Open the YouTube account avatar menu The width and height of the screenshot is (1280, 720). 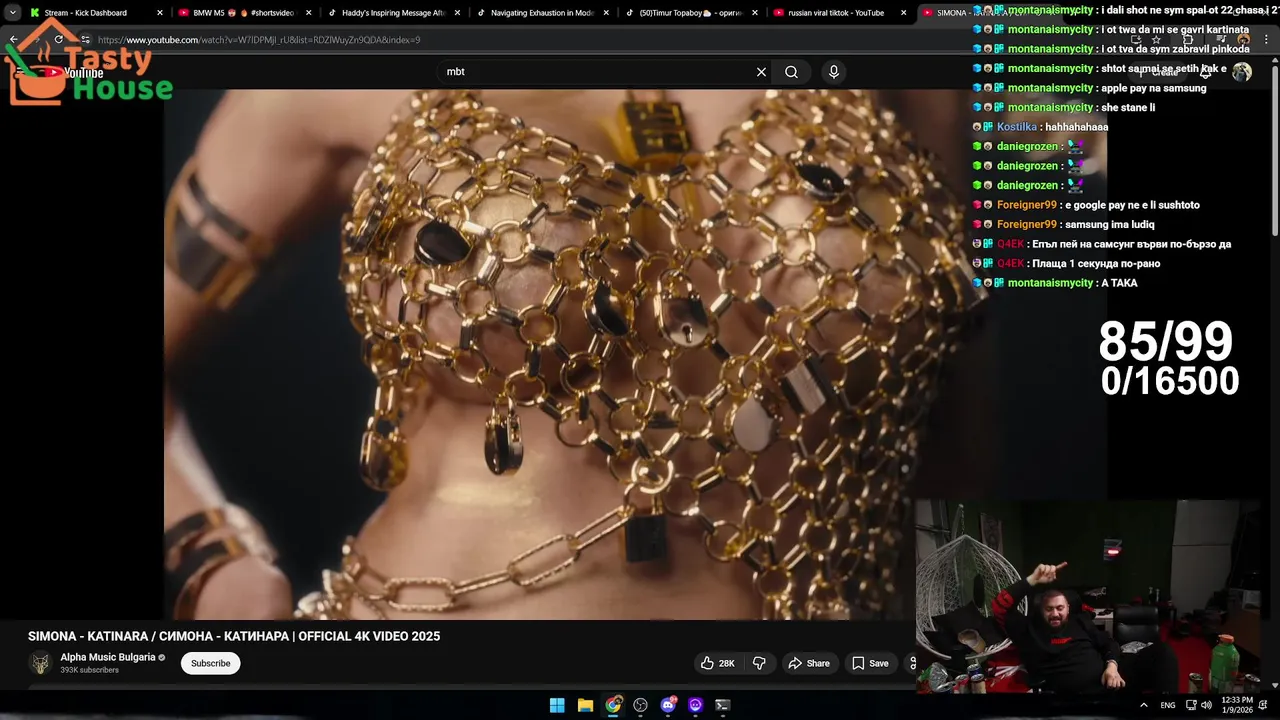pyautogui.click(x=1242, y=72)
